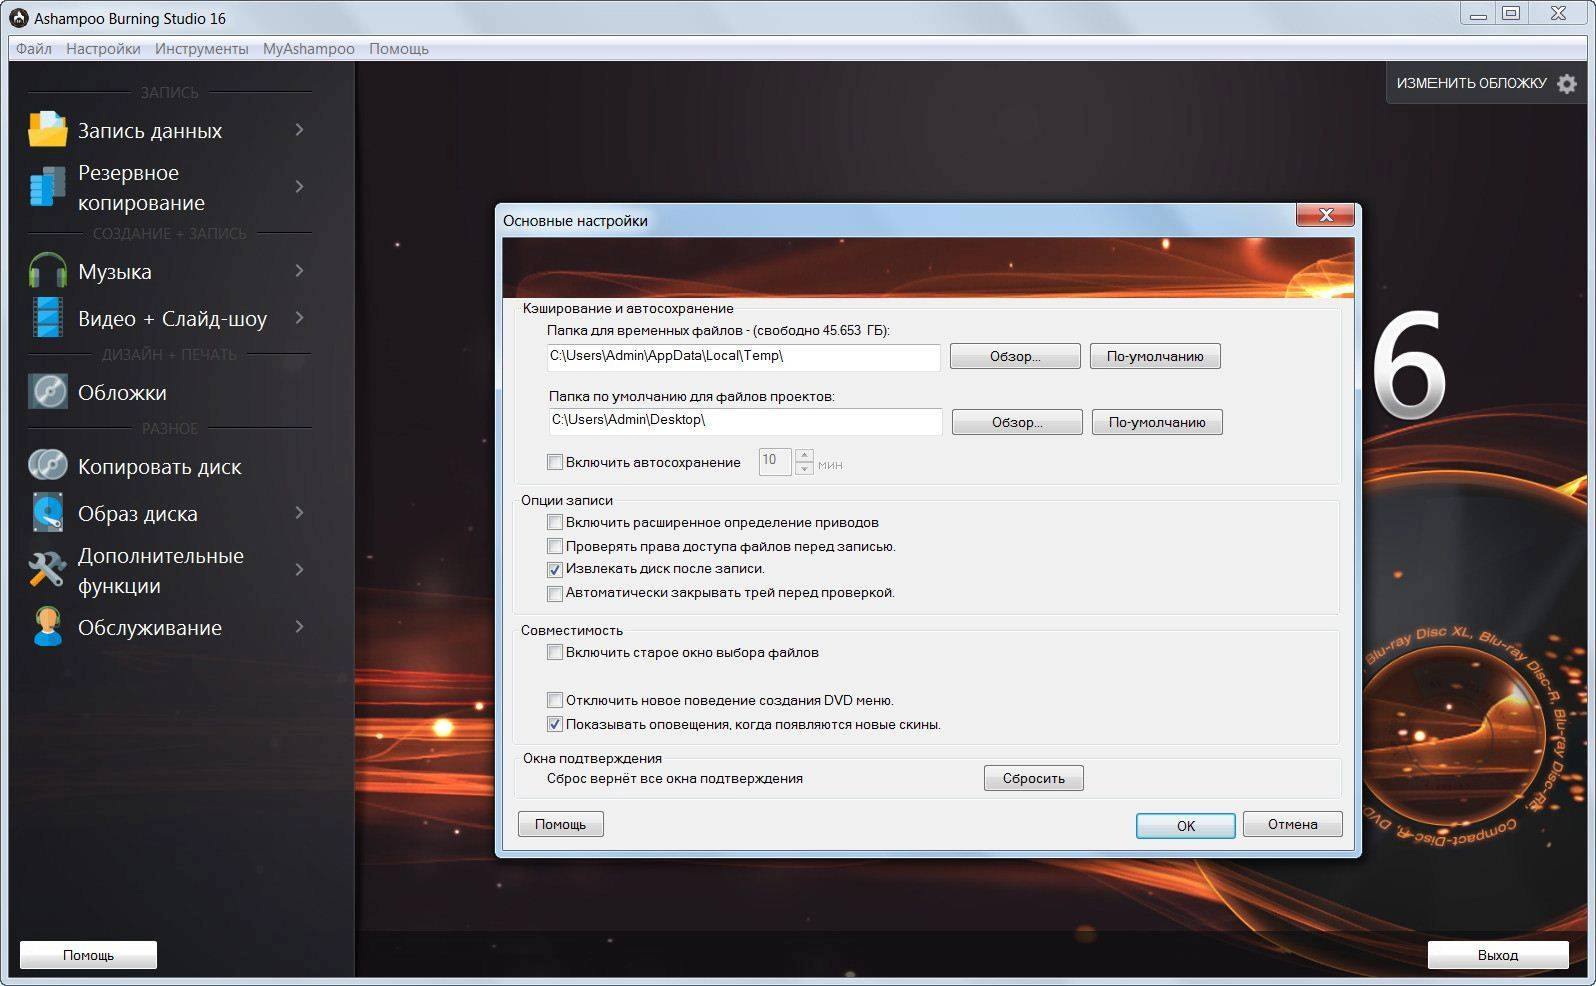Decrease autosave minutes with the down arrow
The width and height of the screenshot is (1596, 986).
(804, 468)
